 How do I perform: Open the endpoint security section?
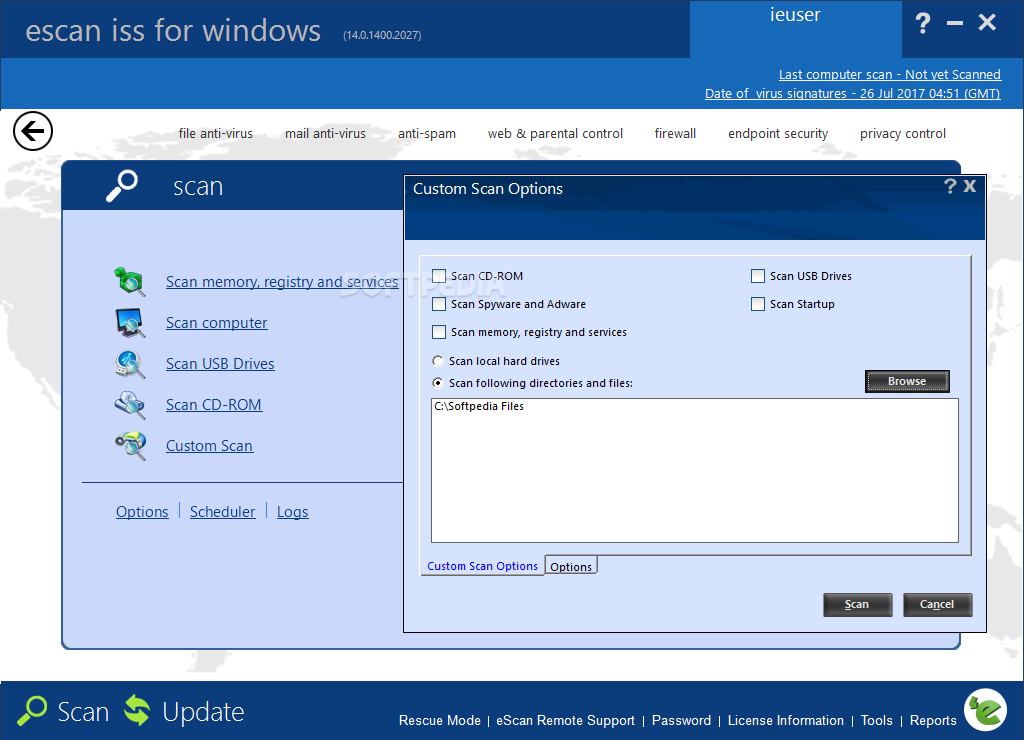(778, 133)
